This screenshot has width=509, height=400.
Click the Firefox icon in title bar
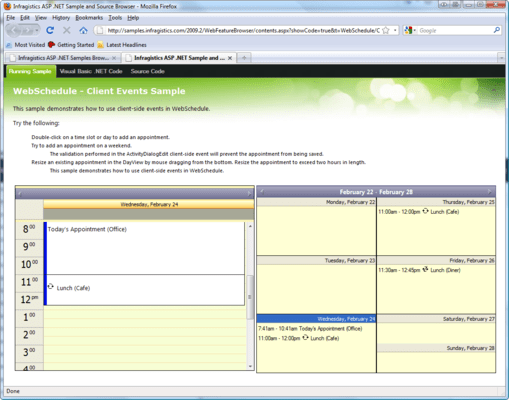click(7, 6)
